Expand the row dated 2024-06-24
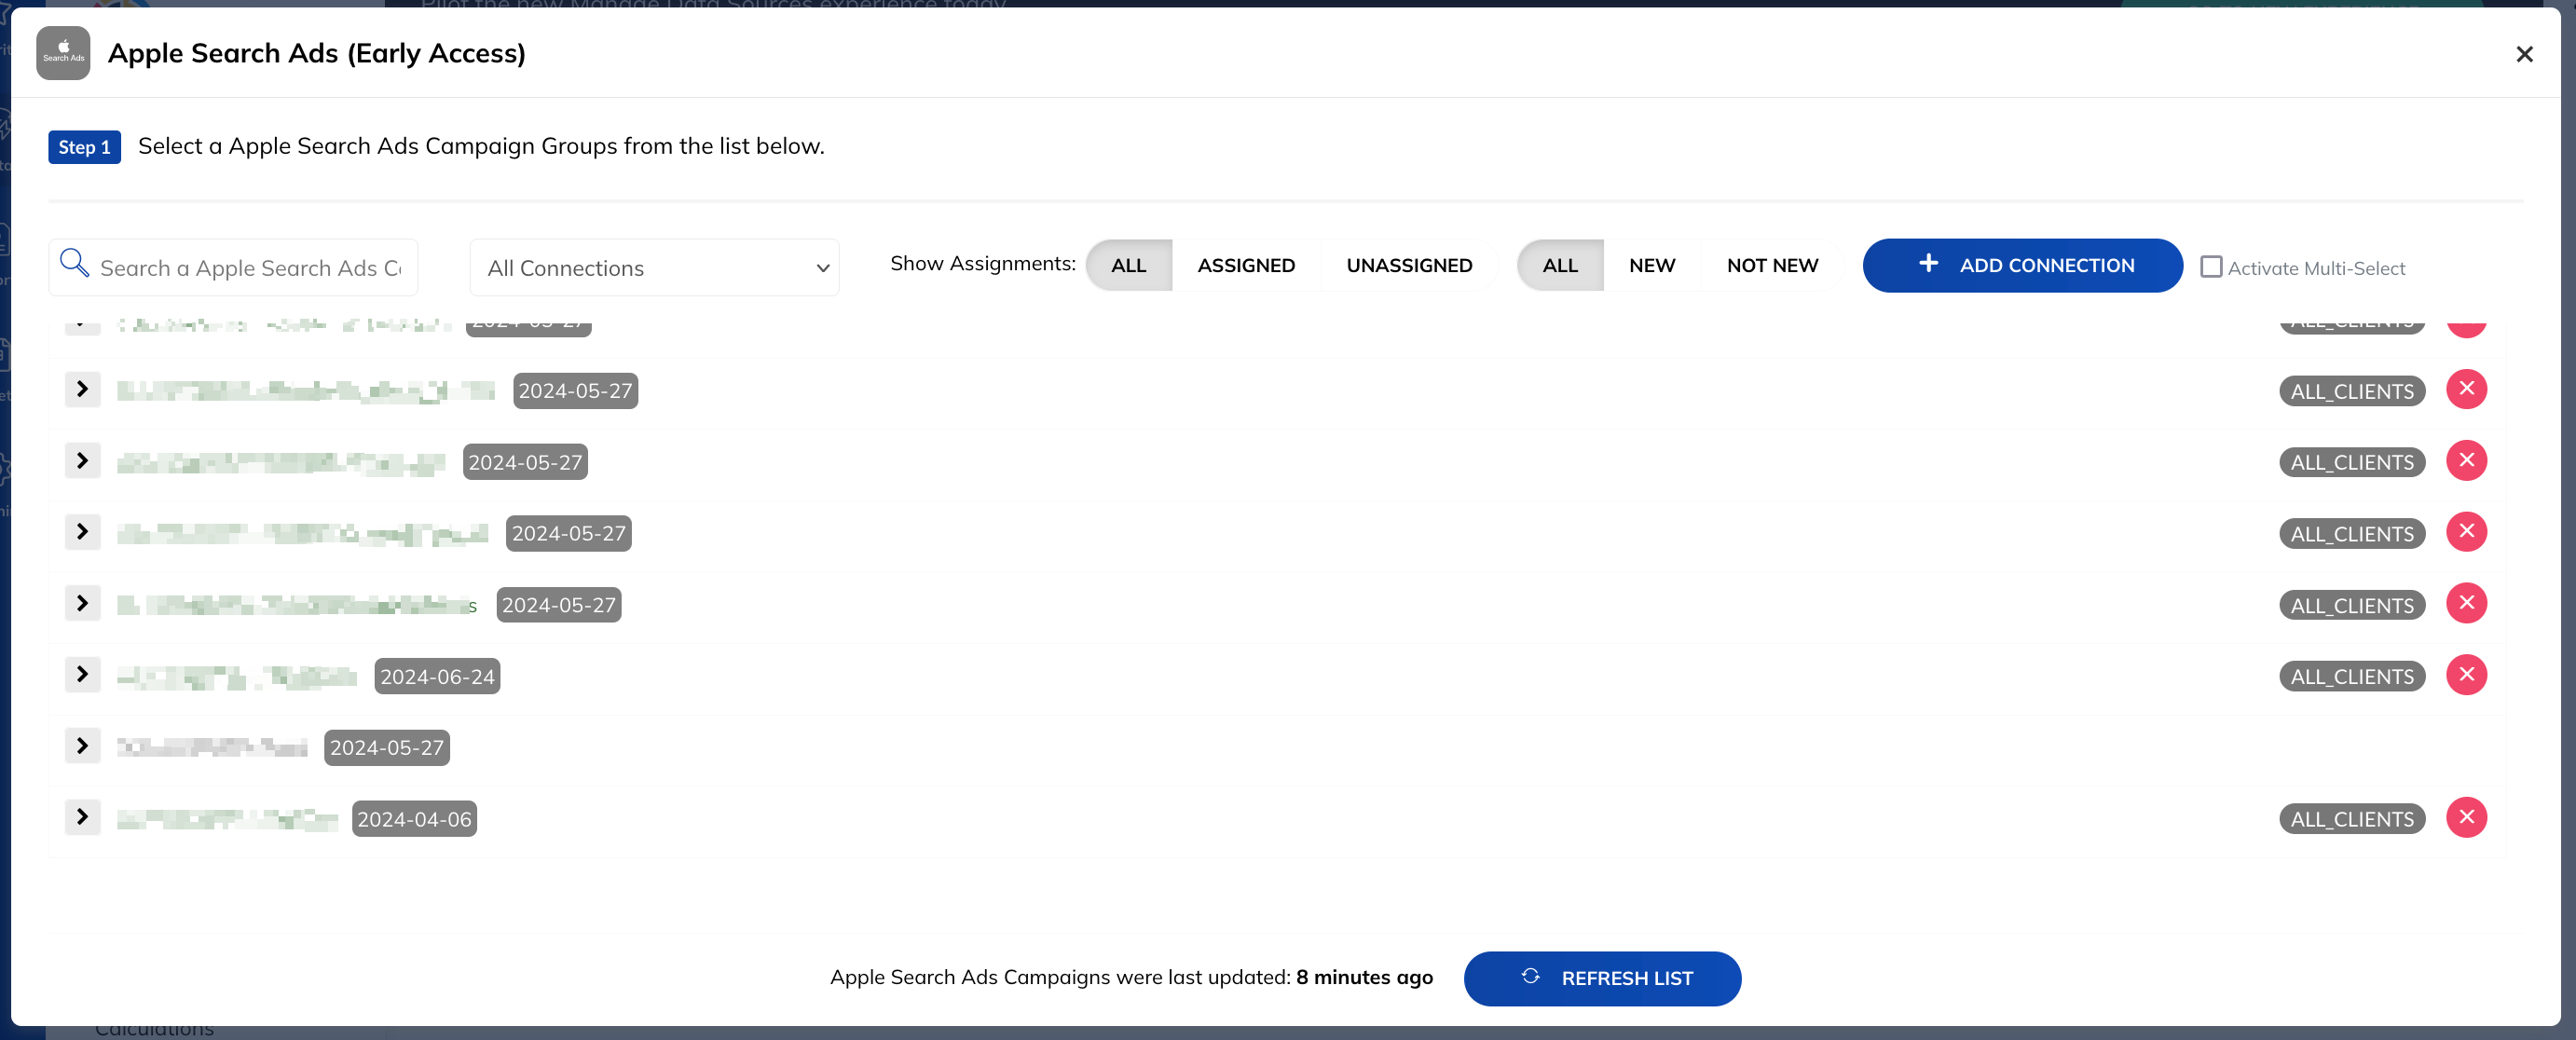This screenshot has height=1040, width=2576. [82, 674]
